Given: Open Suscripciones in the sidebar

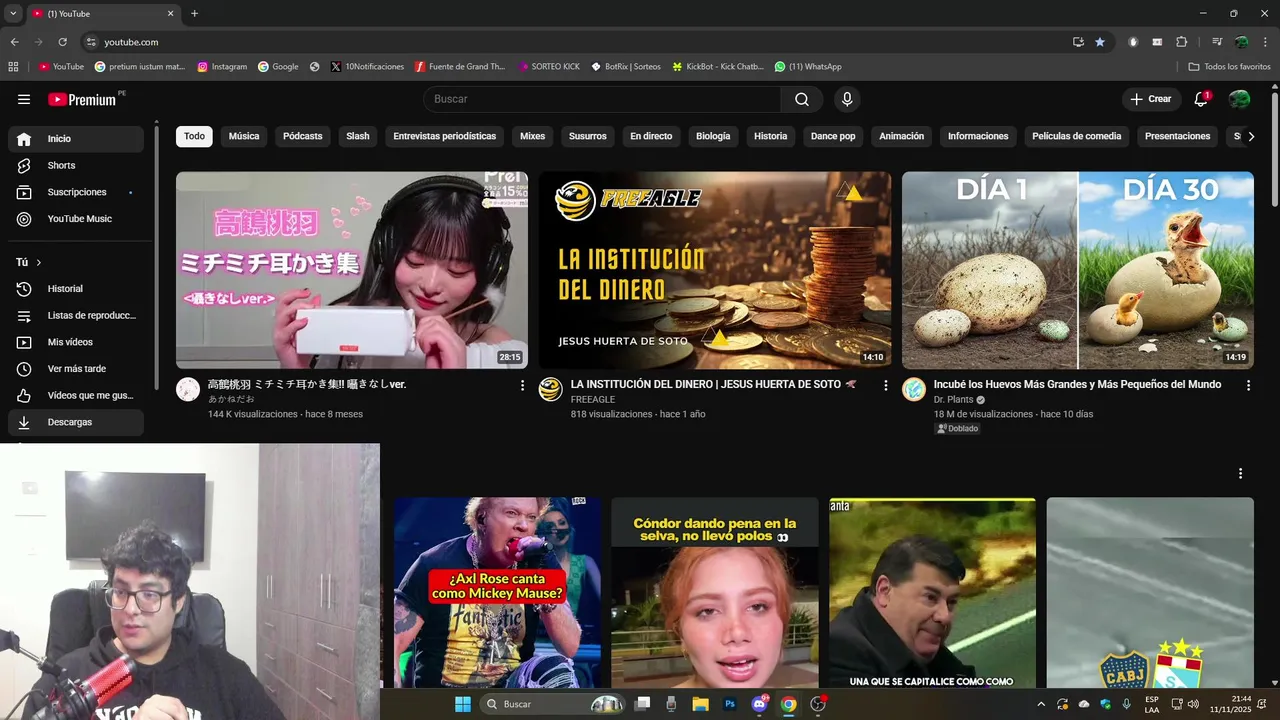Looking at the screenshot, I should [76, 192].
